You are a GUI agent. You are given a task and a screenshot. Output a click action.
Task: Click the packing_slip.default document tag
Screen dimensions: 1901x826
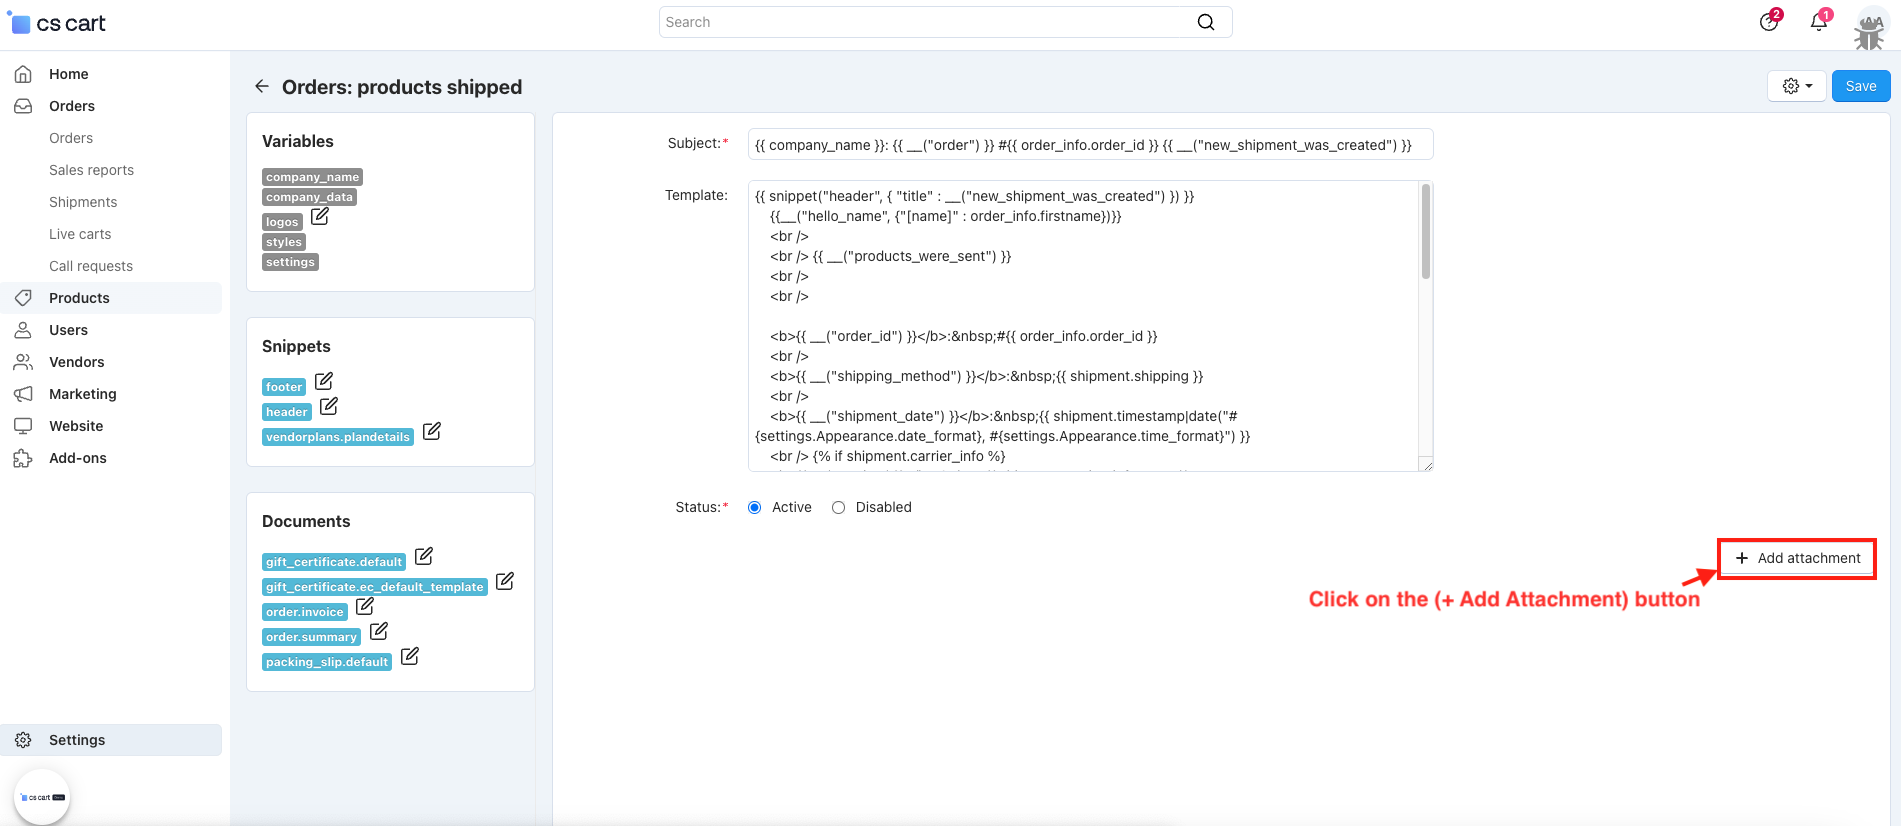point(327,662)
